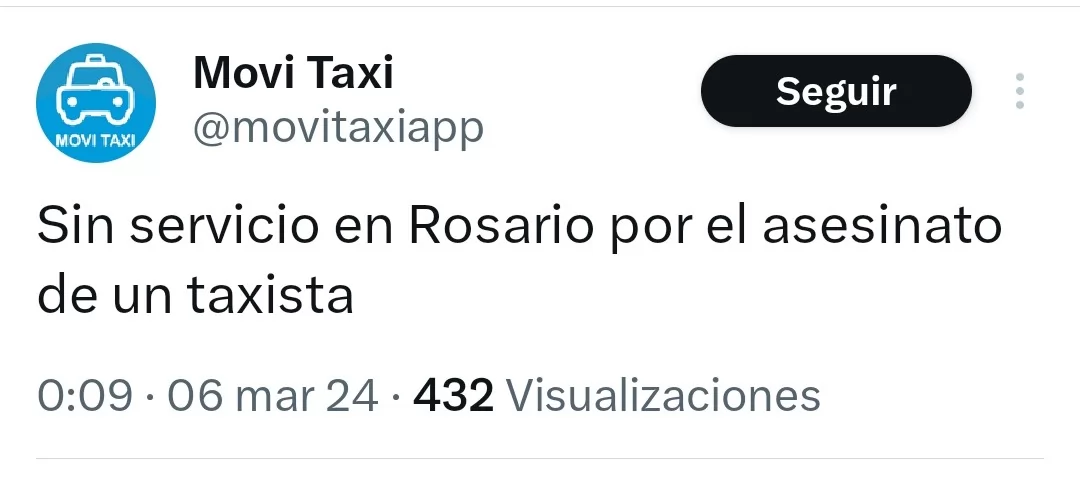The height and width of the screenshot is (479, 1080).
Task: Click the word taxista in the tweet
Action: [x=270, y=295]
